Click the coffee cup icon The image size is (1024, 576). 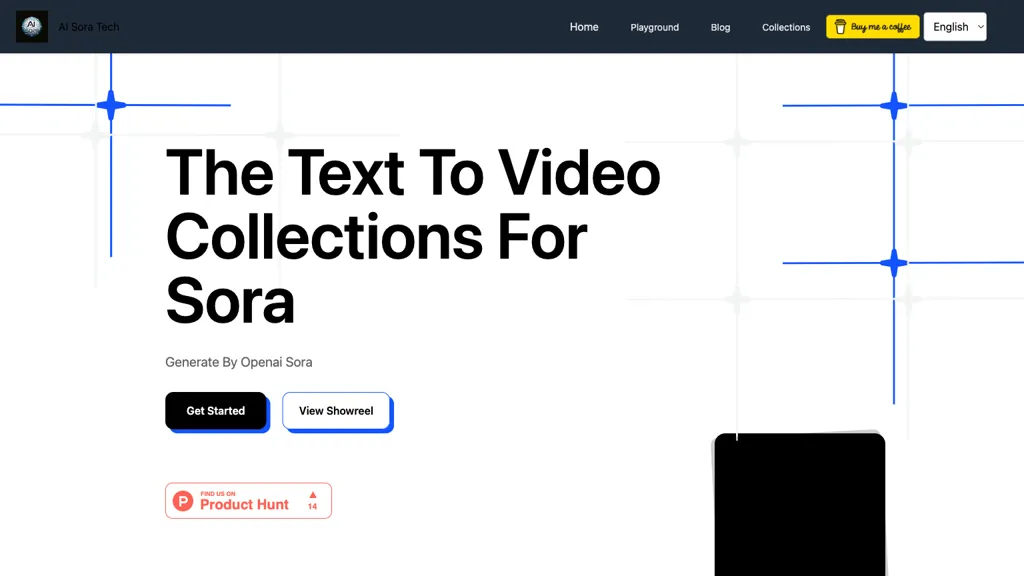[840, 27]
